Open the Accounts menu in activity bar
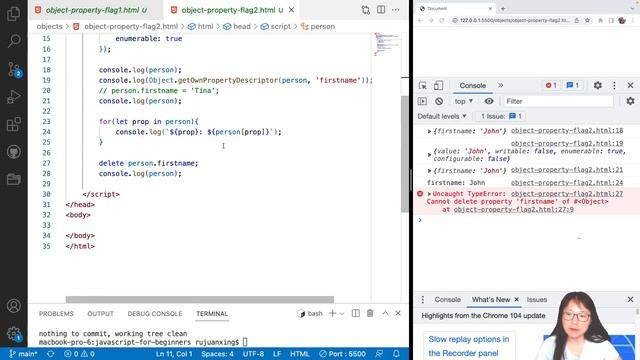The height and width of the screenshot is (360, 640). [13, 306]
